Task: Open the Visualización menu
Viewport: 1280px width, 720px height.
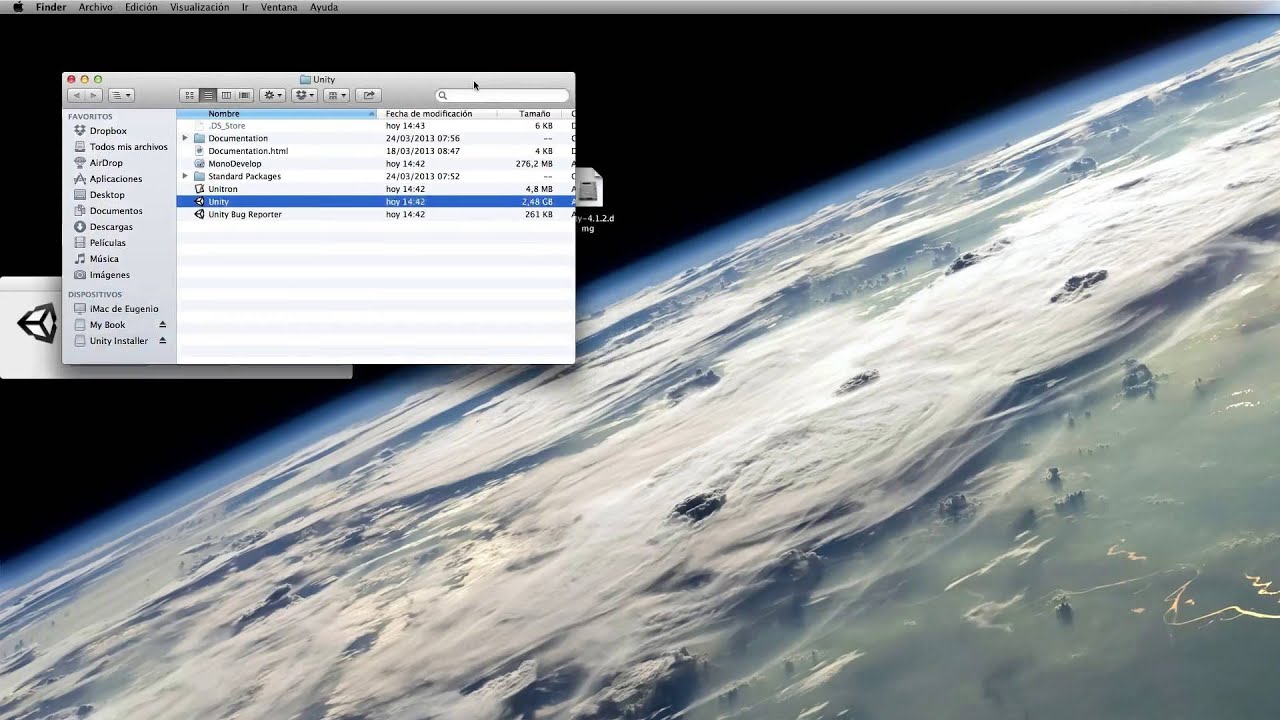Action: [x=199, y=7]
